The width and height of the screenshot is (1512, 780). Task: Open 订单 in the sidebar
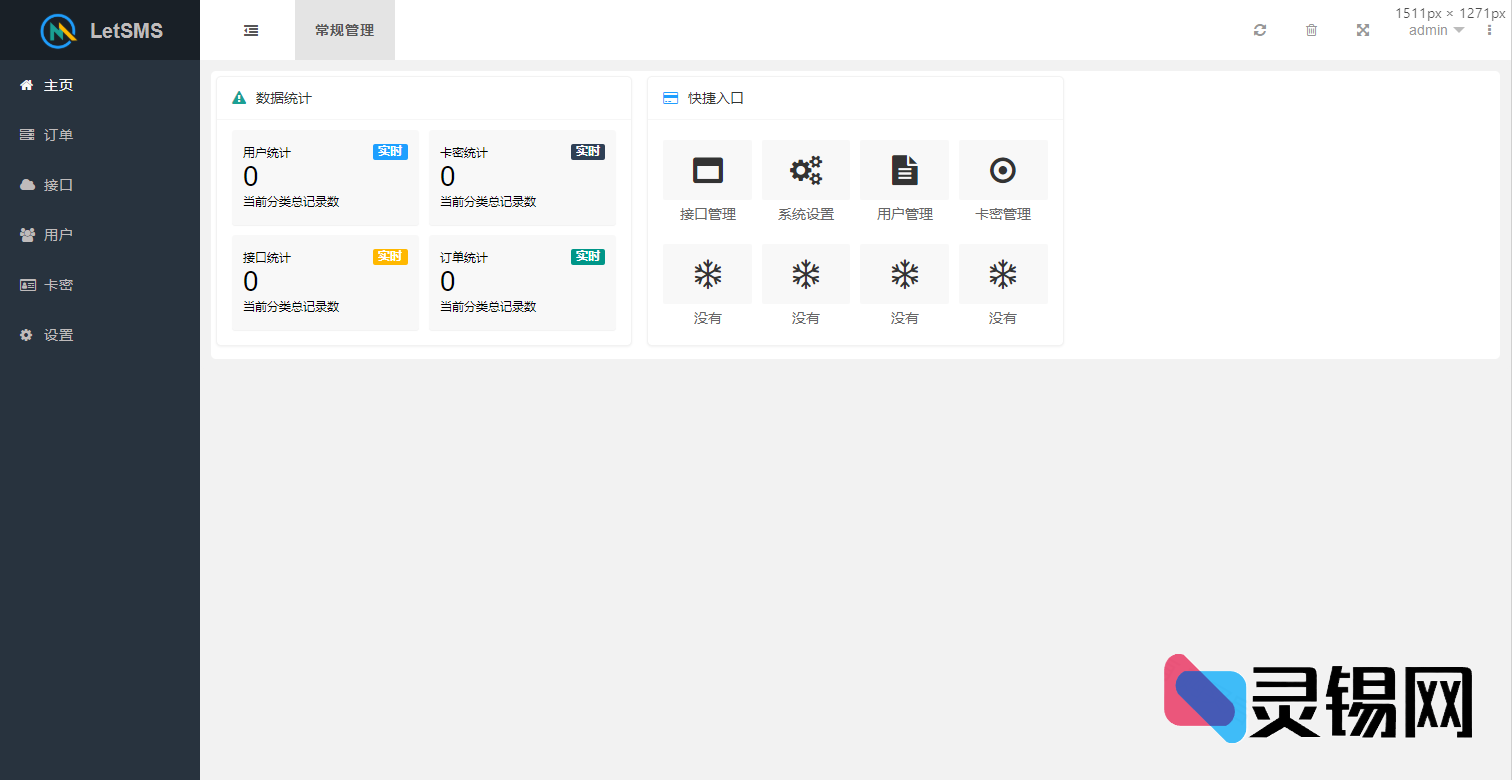pyautogui.click(x=58, y=135)
